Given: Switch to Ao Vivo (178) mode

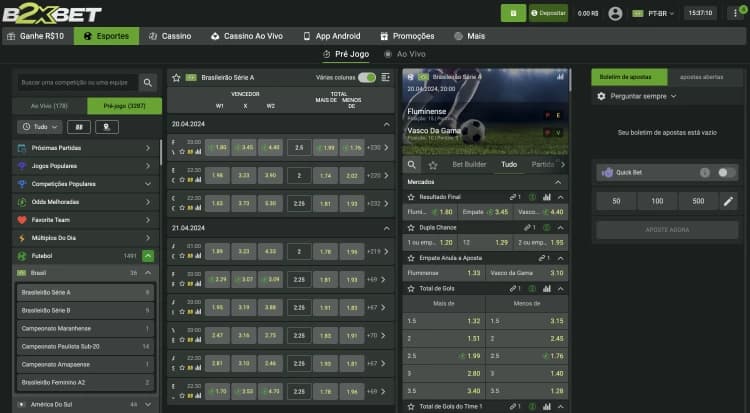Looking at the screenshot, I should click(x=49, y=106).
